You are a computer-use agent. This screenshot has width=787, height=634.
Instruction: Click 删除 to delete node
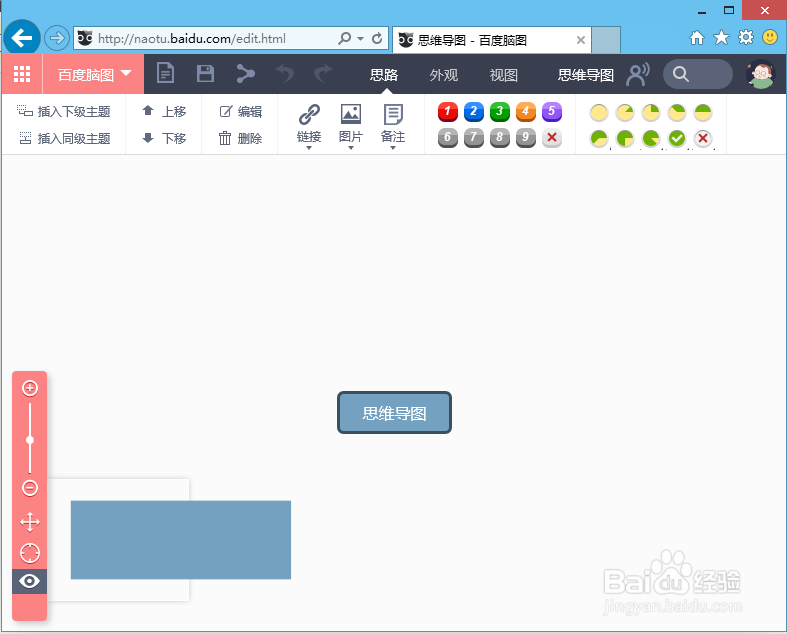click(x=240, y=138)
